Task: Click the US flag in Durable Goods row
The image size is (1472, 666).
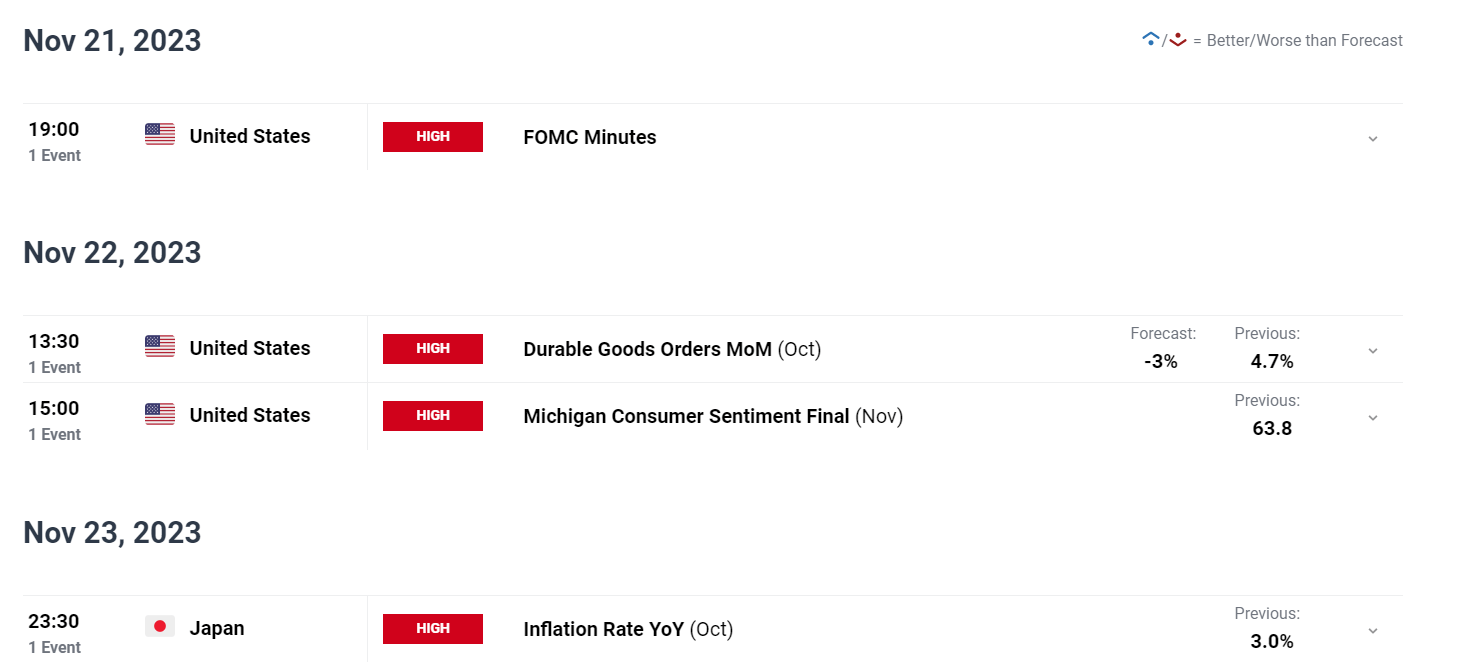Action: point(160,346)
